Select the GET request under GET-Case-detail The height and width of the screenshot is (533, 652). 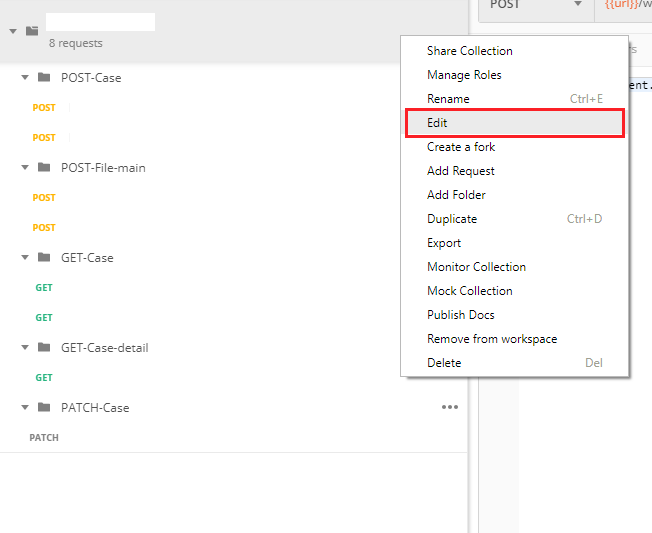pos(44,378)
